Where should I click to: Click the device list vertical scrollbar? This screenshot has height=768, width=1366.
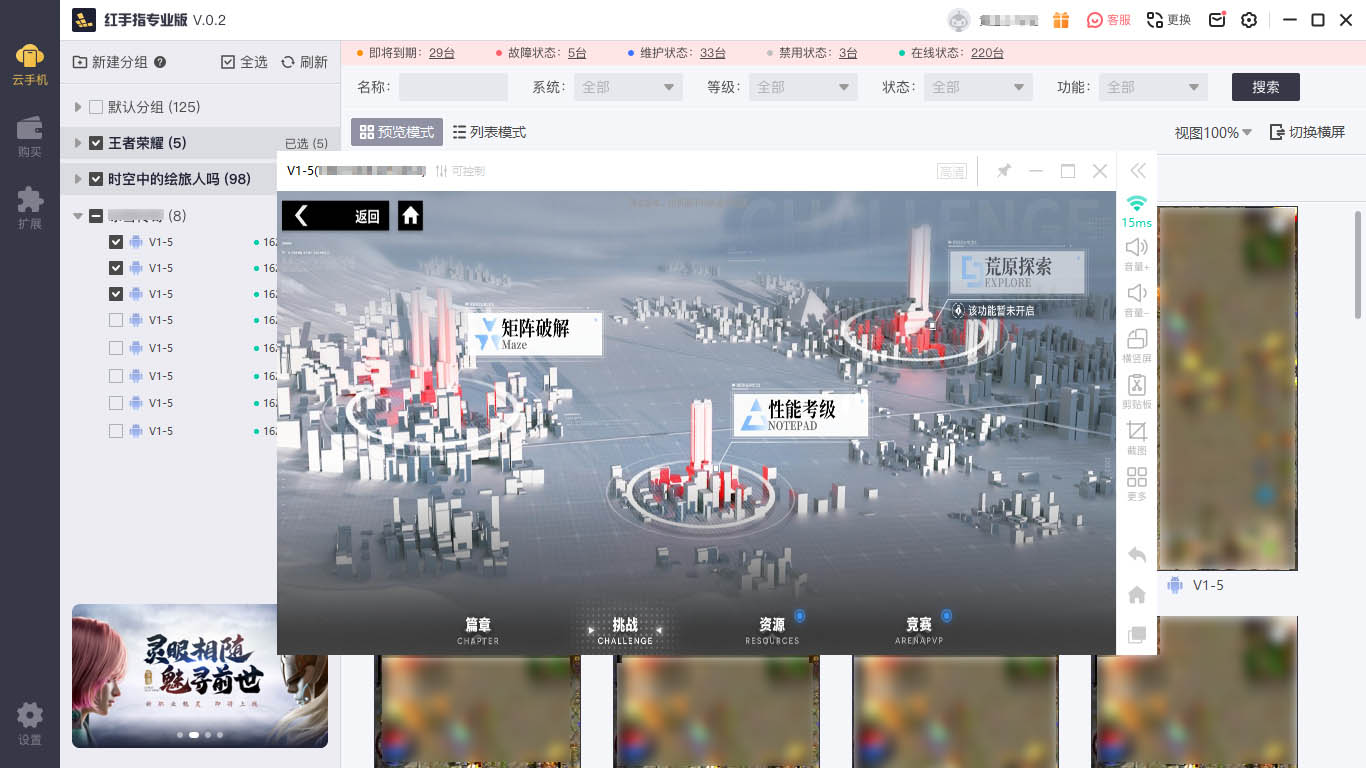1357,265
